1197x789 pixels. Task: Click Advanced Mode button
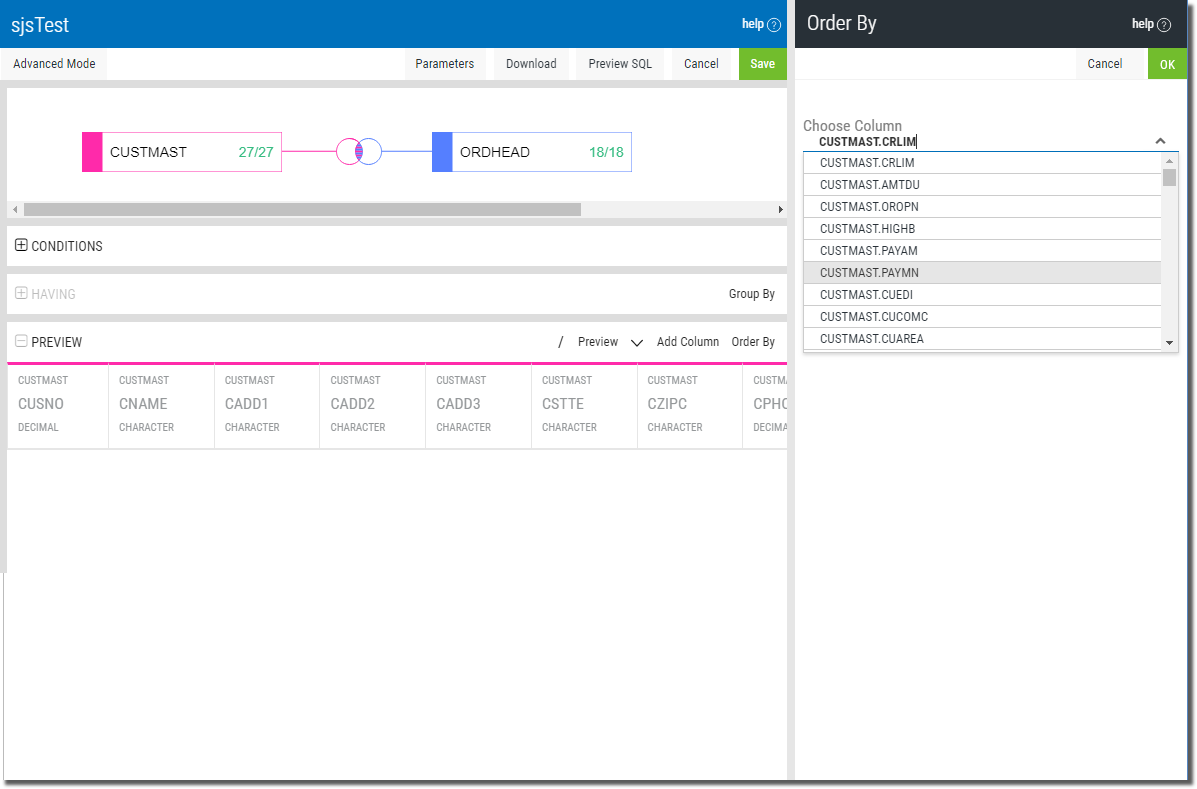pos(54,64)
